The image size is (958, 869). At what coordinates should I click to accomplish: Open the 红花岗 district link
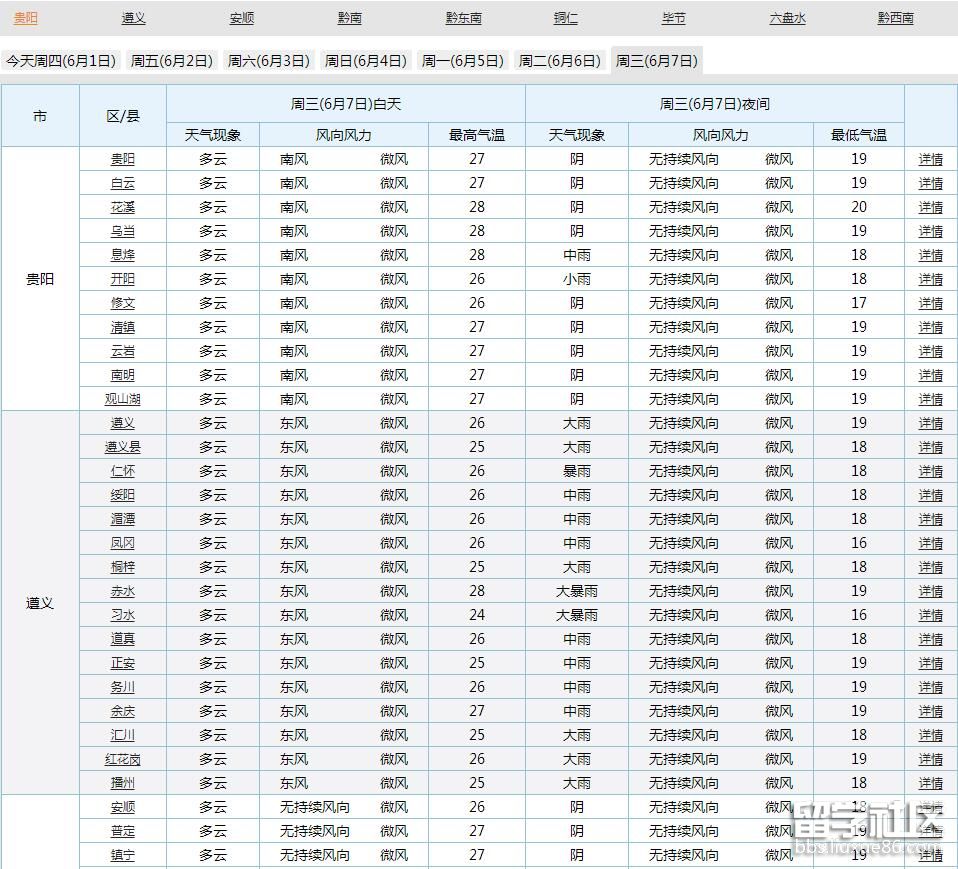coord(122,759)
